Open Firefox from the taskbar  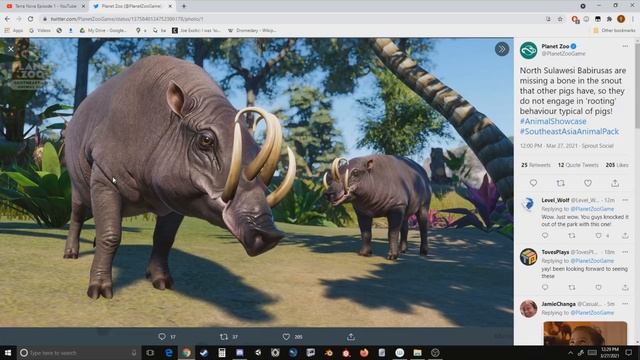[364, 353]
